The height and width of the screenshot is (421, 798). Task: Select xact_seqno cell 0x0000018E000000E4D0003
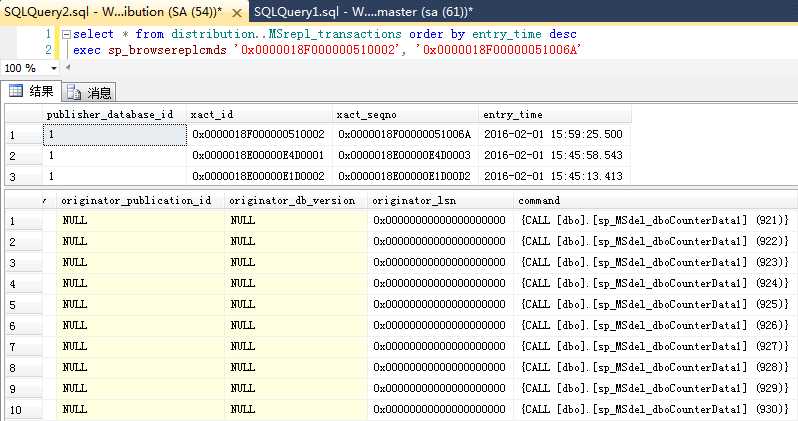pyautogui.click(x=405, y=155)
